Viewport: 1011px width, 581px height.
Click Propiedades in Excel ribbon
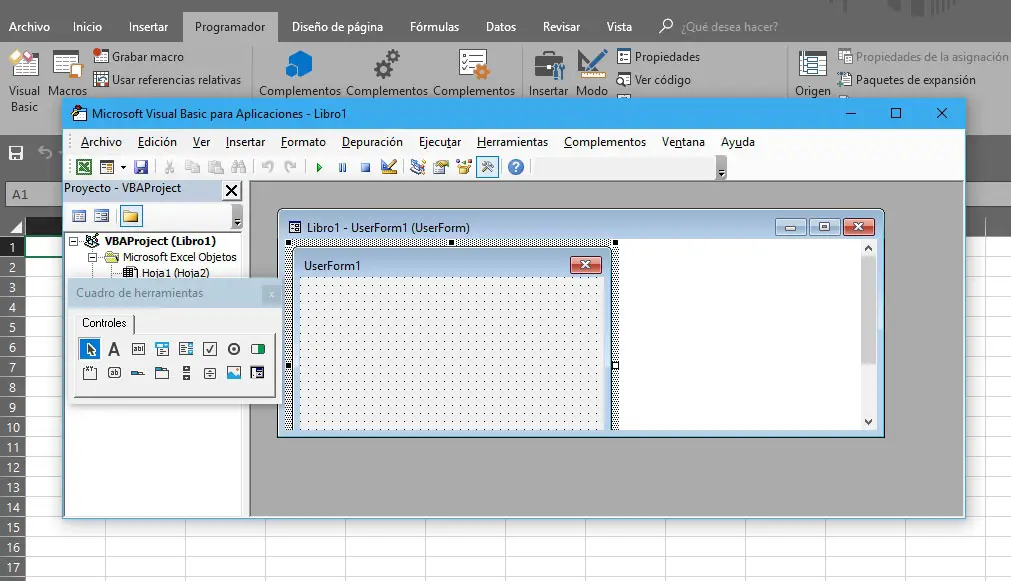tap(658, 57)
